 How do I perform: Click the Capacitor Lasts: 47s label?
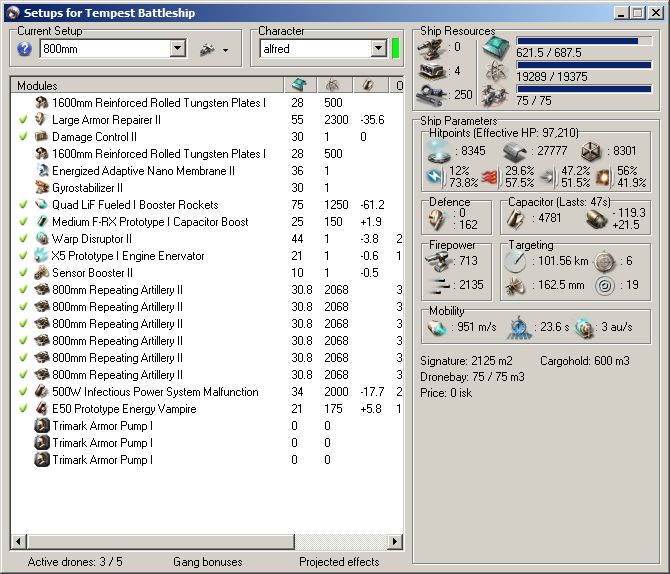pos(559,202)
